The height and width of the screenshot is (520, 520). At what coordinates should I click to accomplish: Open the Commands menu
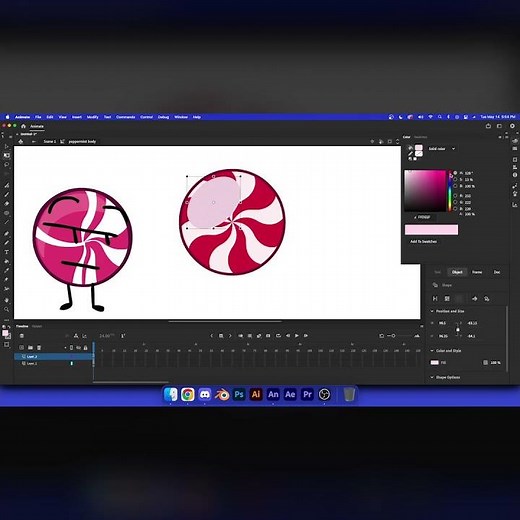coord(126,117)
